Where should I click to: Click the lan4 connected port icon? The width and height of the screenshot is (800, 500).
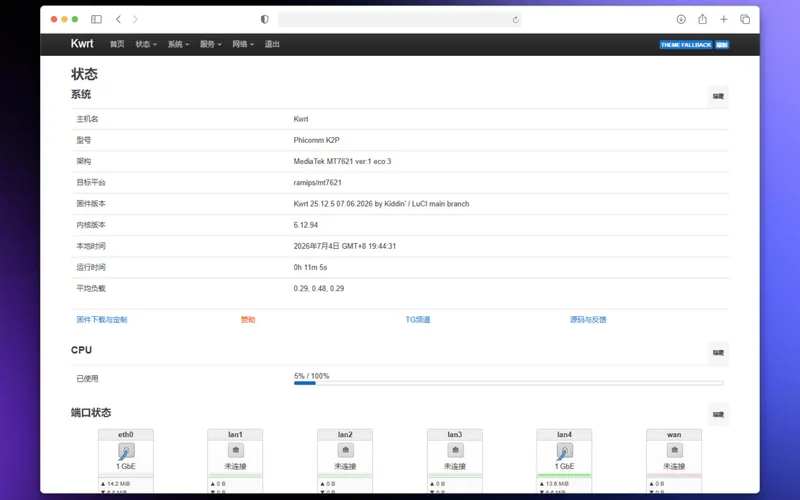(x=564, y=451)
